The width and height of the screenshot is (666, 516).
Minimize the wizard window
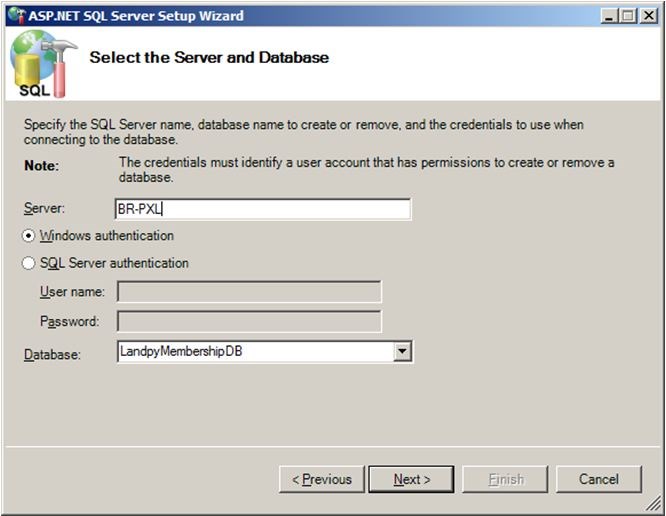click(610, 16)
